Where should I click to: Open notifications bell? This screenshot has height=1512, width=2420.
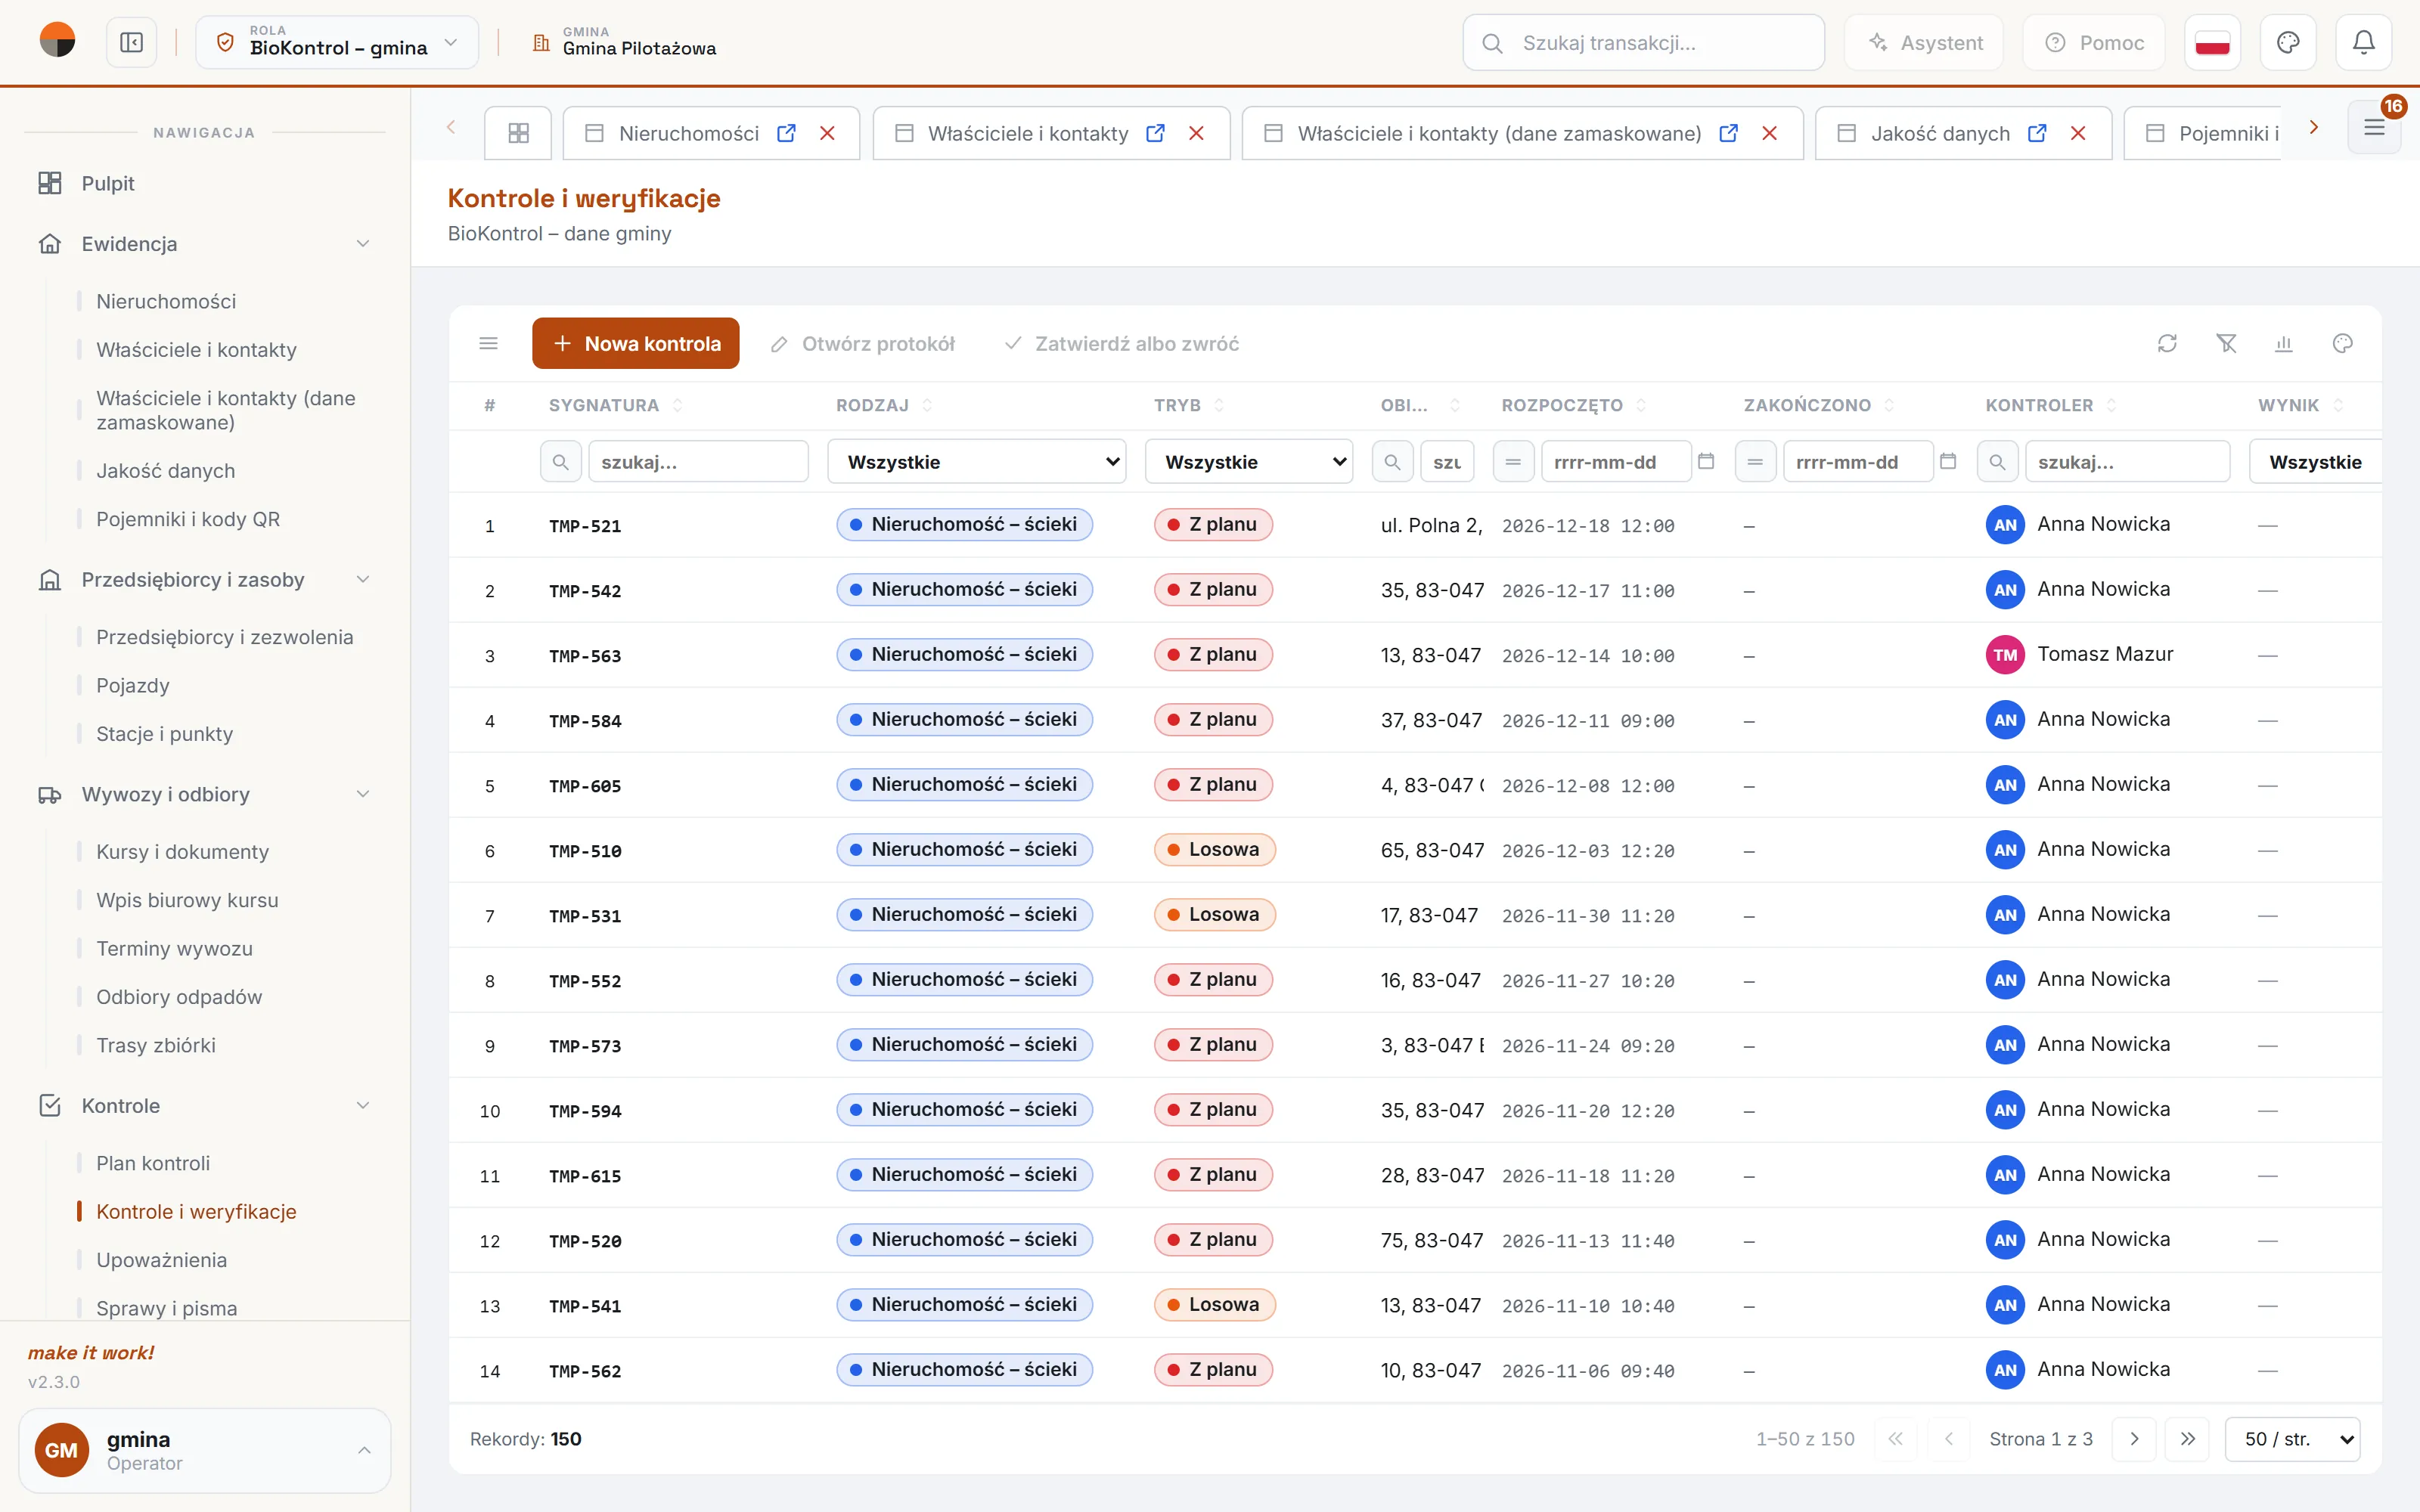[2363, 43]
